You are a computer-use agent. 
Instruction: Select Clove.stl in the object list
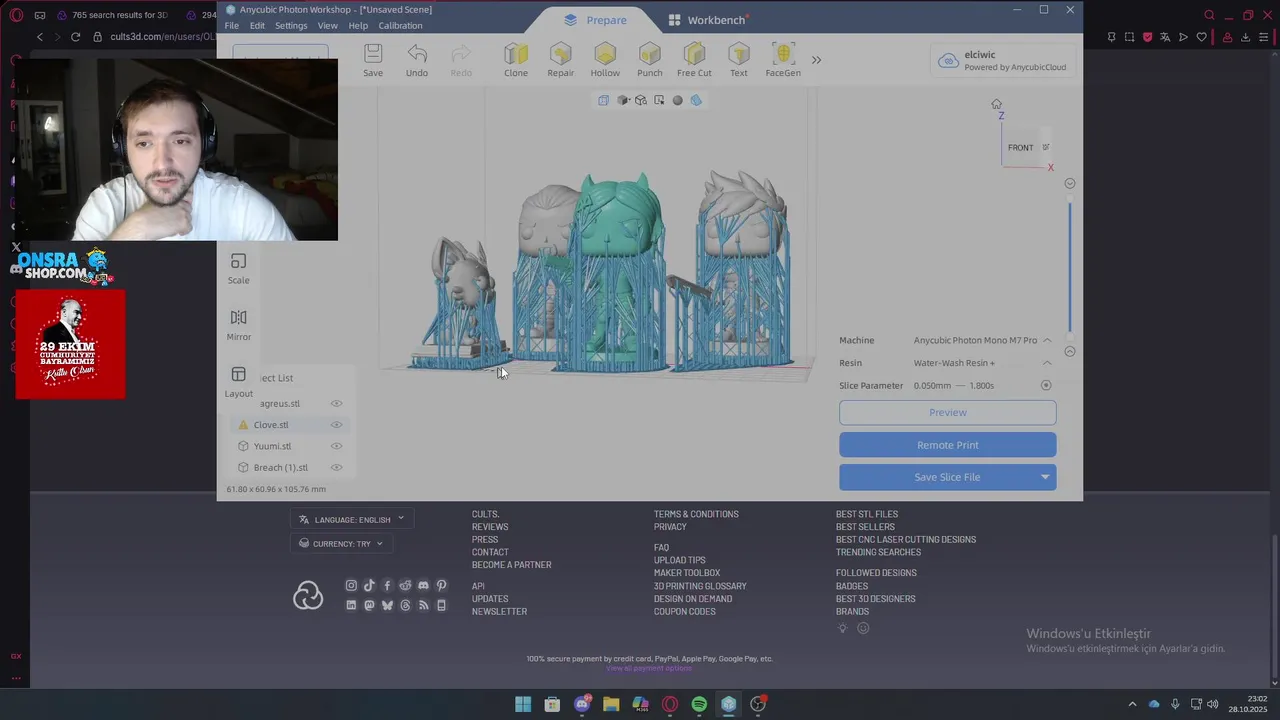click(271, 425)
